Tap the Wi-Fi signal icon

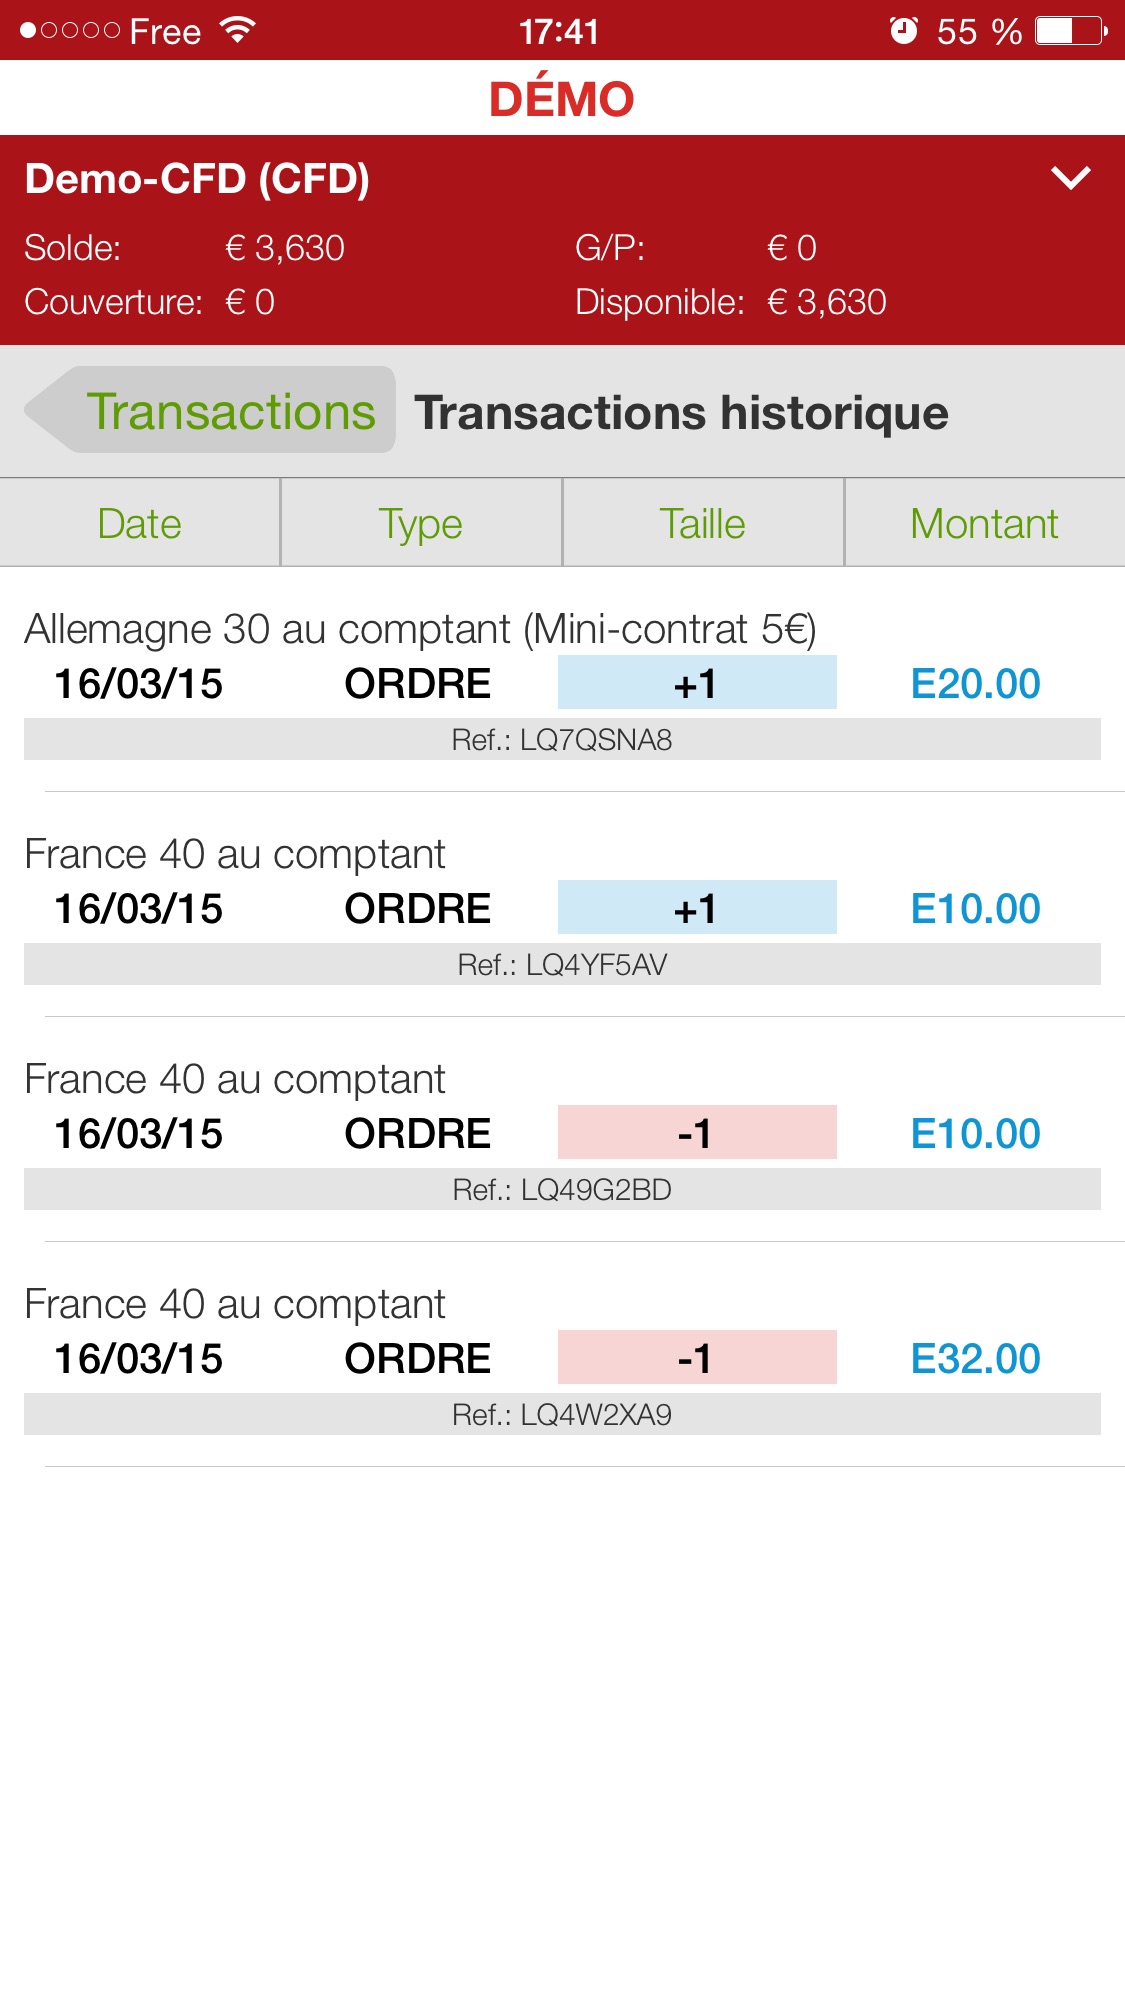238,31
